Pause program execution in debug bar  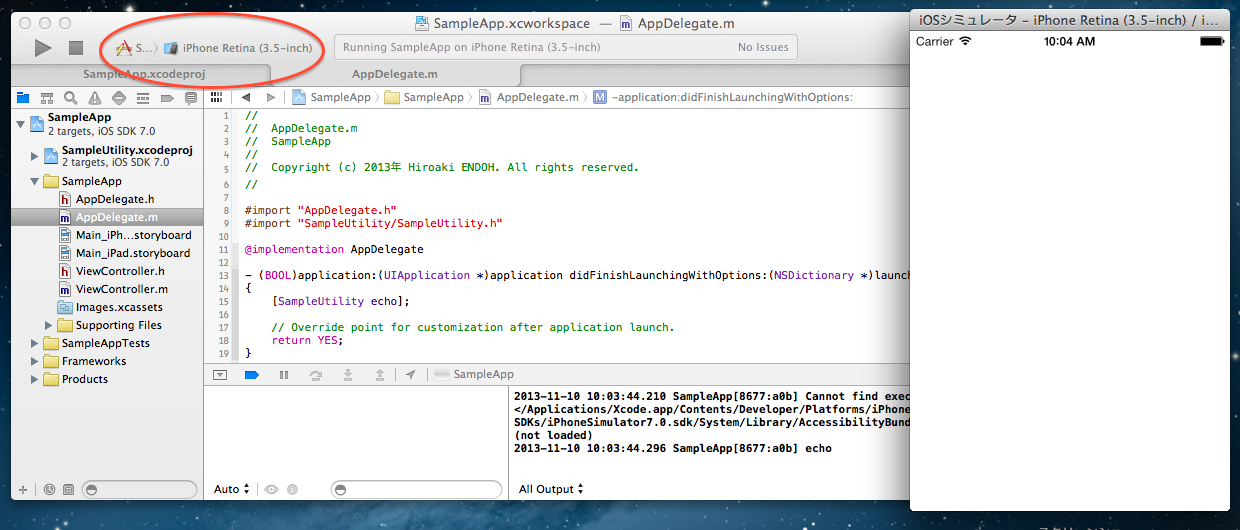pos(284,374)
